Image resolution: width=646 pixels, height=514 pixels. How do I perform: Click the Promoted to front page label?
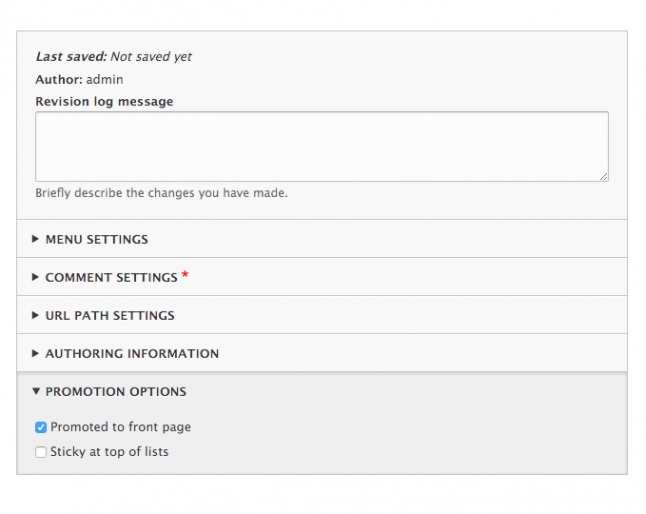tap(120, 427)
